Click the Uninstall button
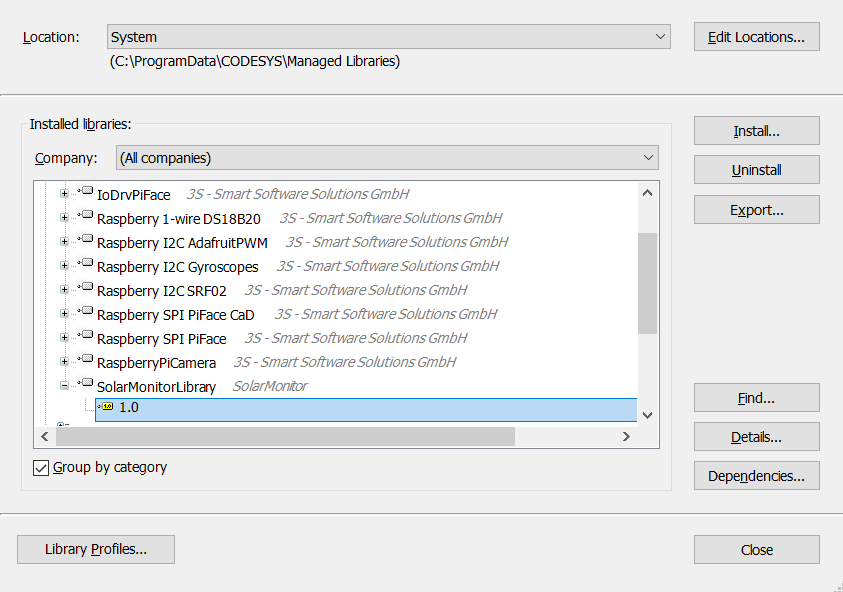Viewport: 843px width, 592px height. [756, 170]
